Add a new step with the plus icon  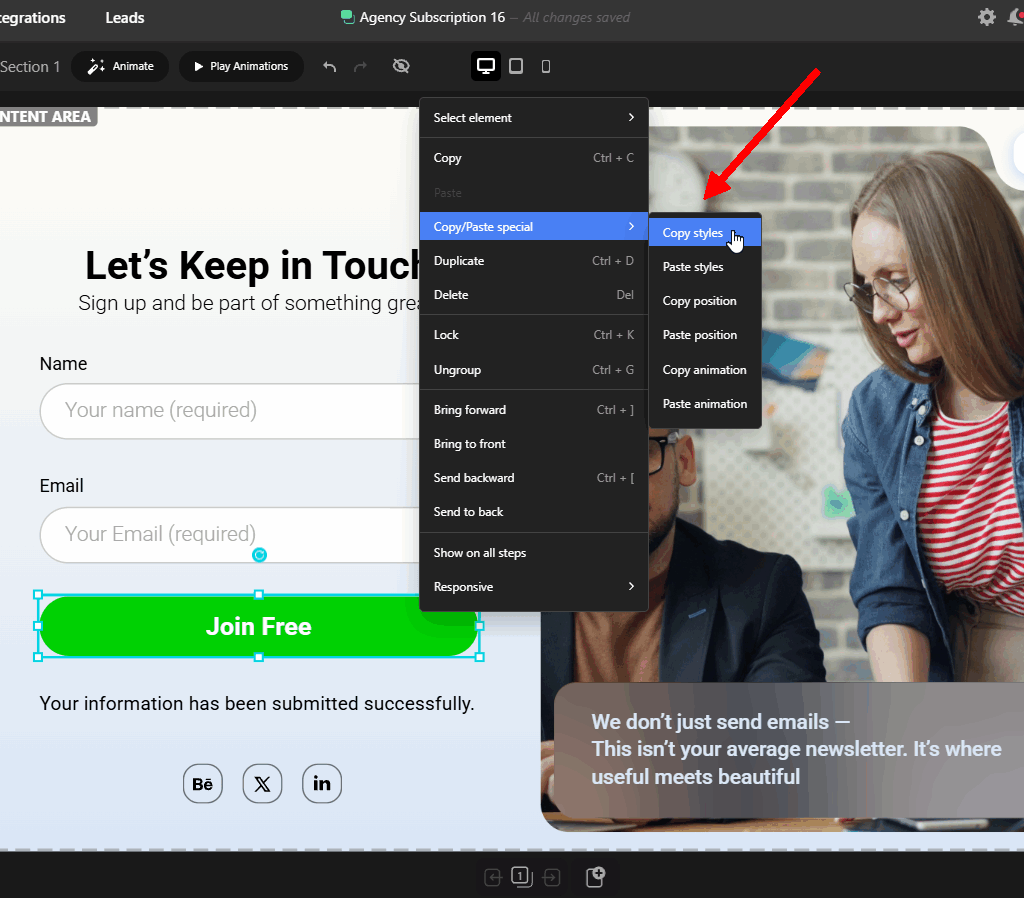[595, 876]
